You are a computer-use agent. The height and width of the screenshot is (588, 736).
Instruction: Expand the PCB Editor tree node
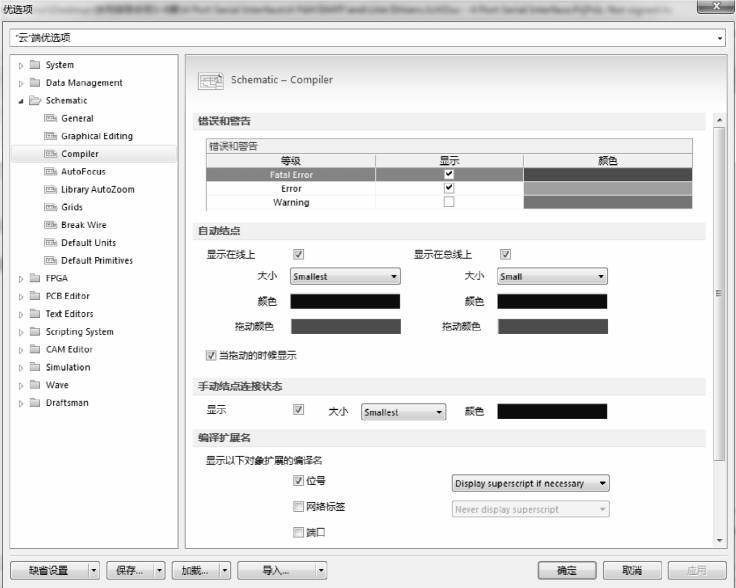21,297
